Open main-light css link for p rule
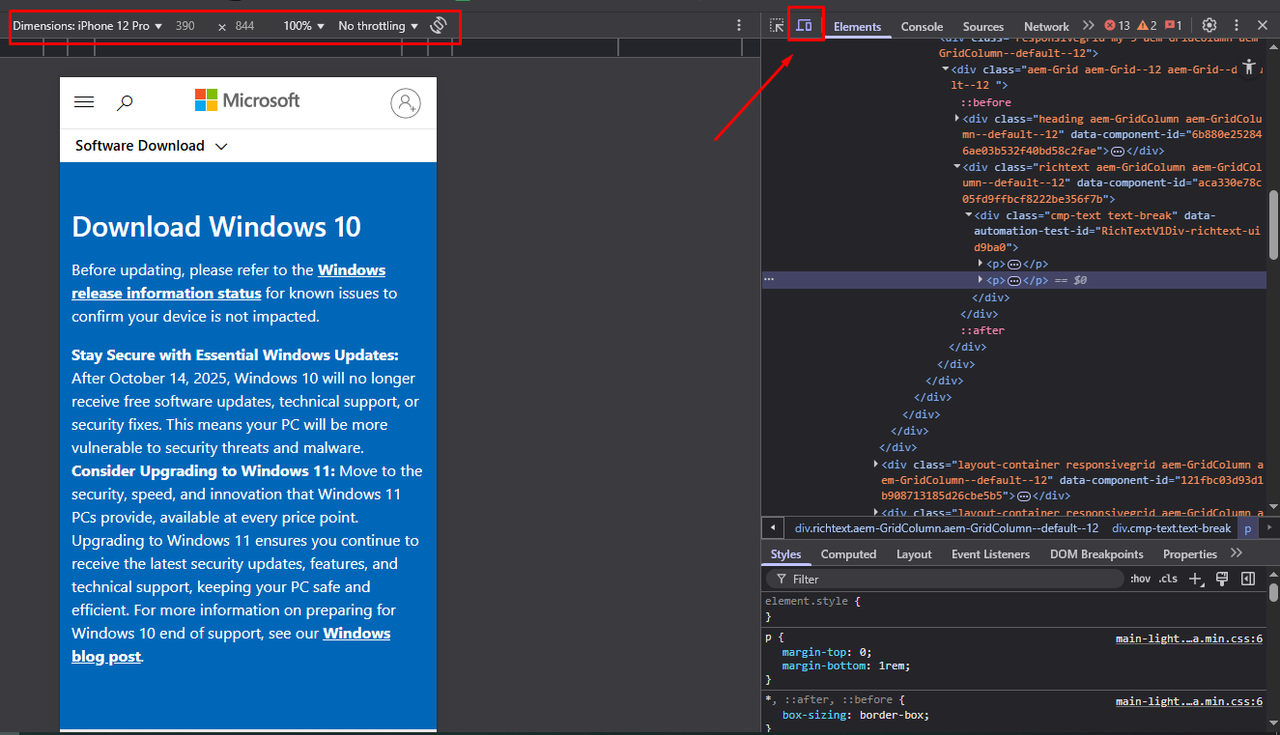The height and width of the screenshot is (735, 1280). coord(1189,638)
